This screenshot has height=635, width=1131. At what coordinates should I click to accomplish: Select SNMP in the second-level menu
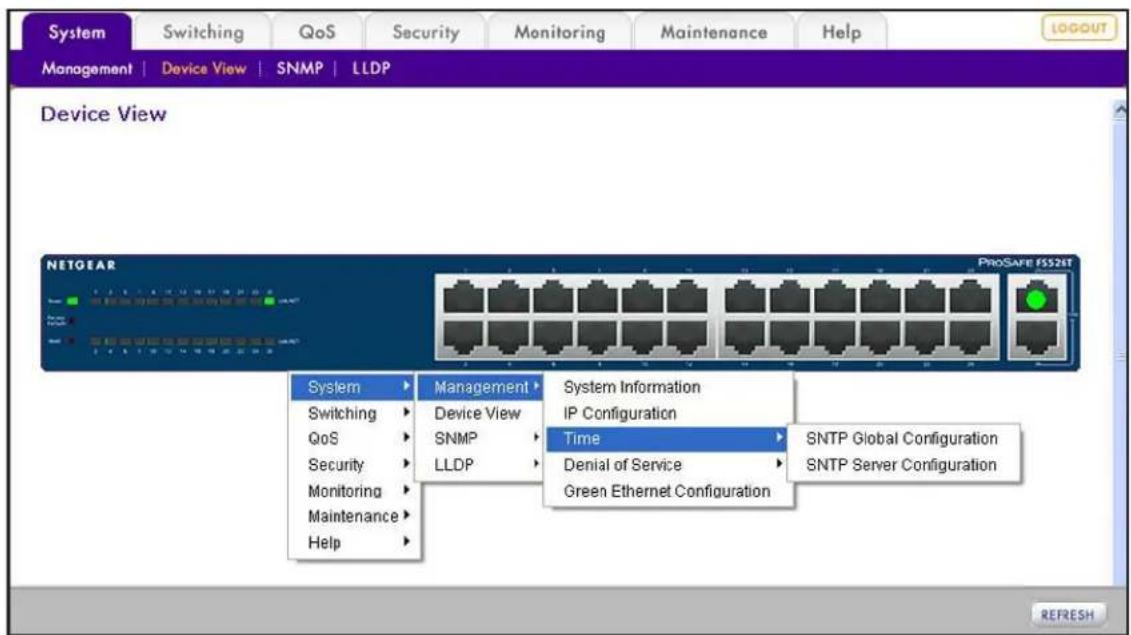pyautogui.click(x=480, y=439)
